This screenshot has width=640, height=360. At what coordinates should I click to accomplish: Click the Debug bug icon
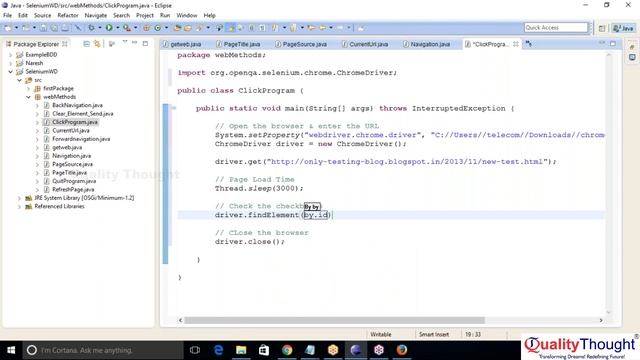coord(91,28)
